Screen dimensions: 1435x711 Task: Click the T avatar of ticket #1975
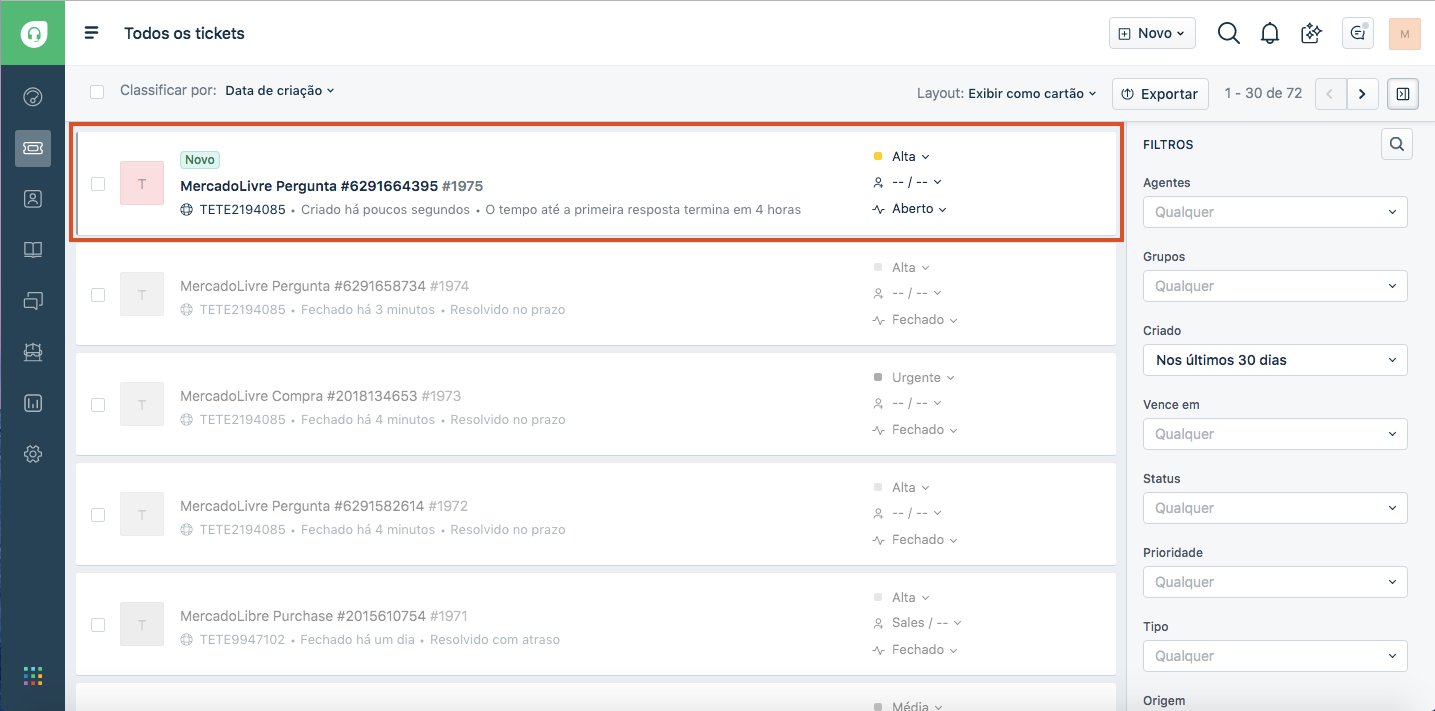coord(142,183)
